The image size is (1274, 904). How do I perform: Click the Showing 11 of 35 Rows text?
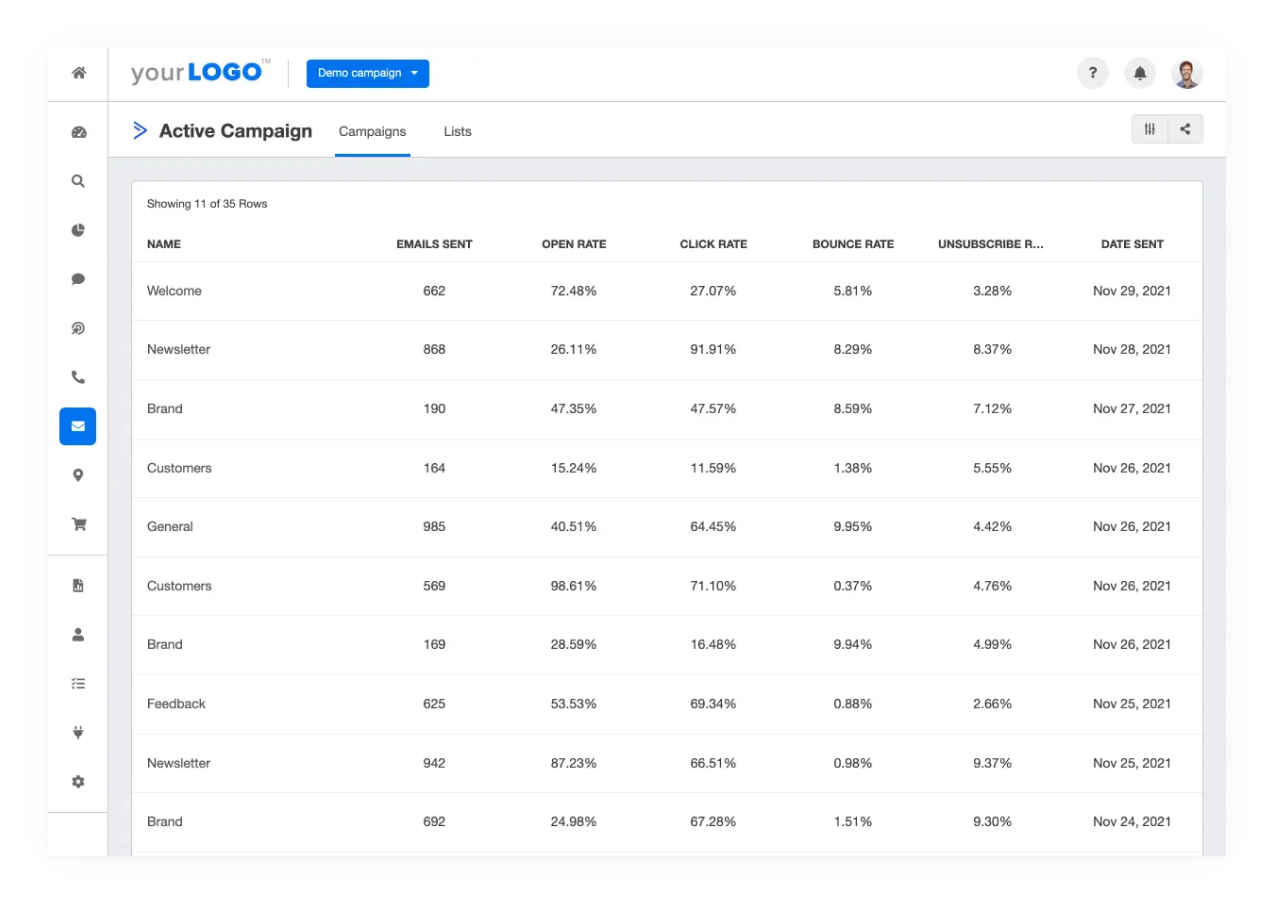tap(207, 204)
